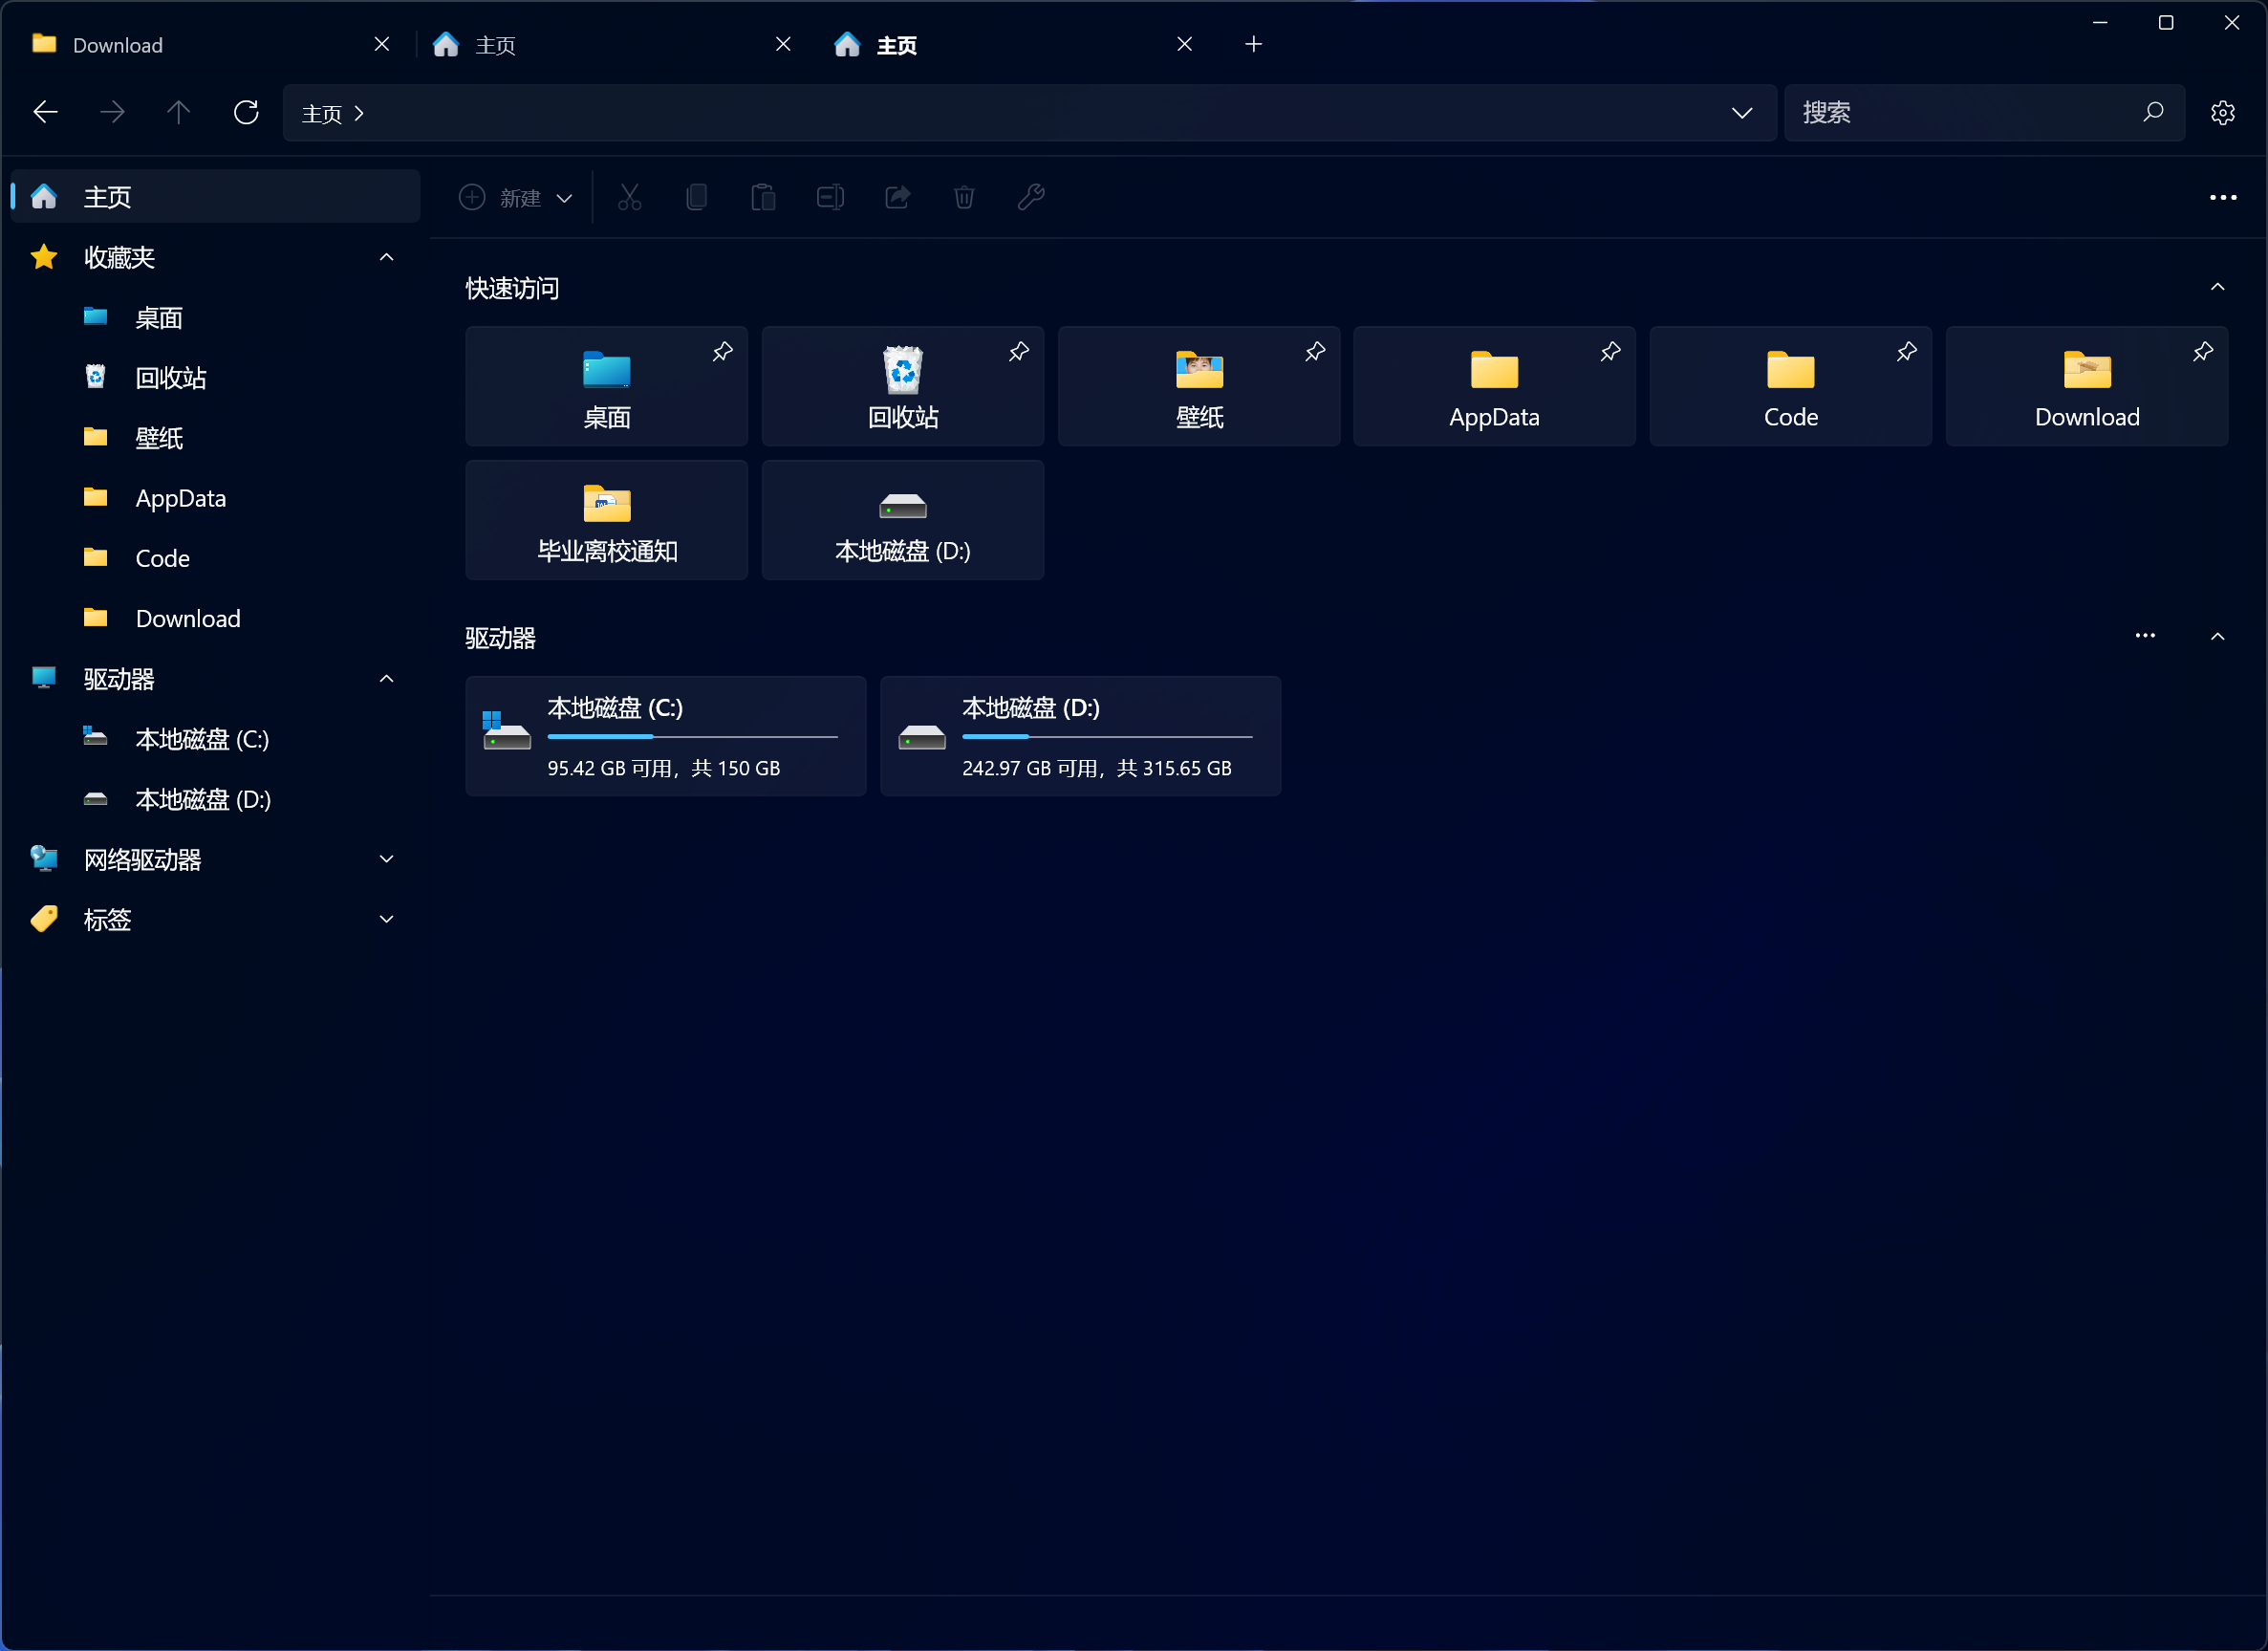Open Settings via the gear icon
Image resolution: width=2268 pixels, height=1651 pixels.
click(x=2222, y=112)
